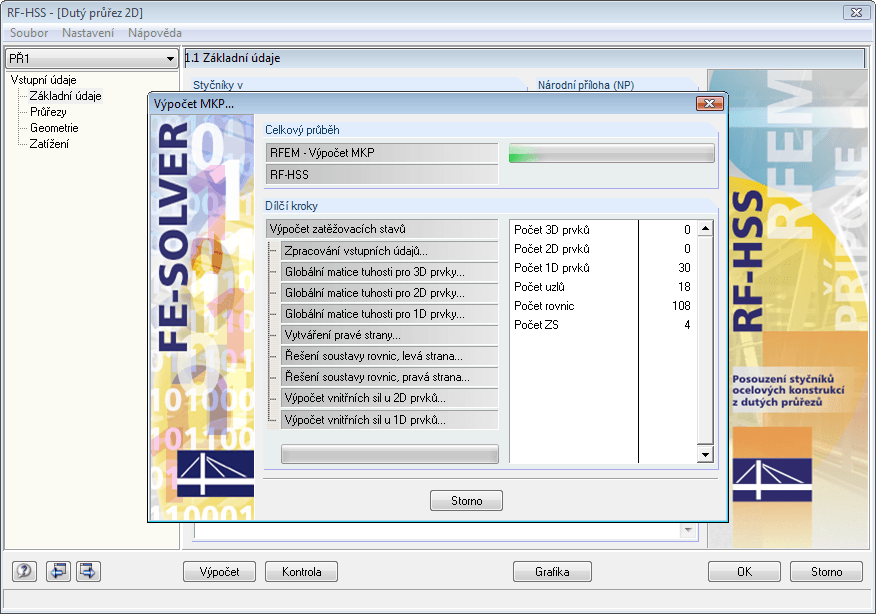This screenshot has height=614, width=876.
Task: Click Vstupní údaje tree root
Action: (44, 80)
